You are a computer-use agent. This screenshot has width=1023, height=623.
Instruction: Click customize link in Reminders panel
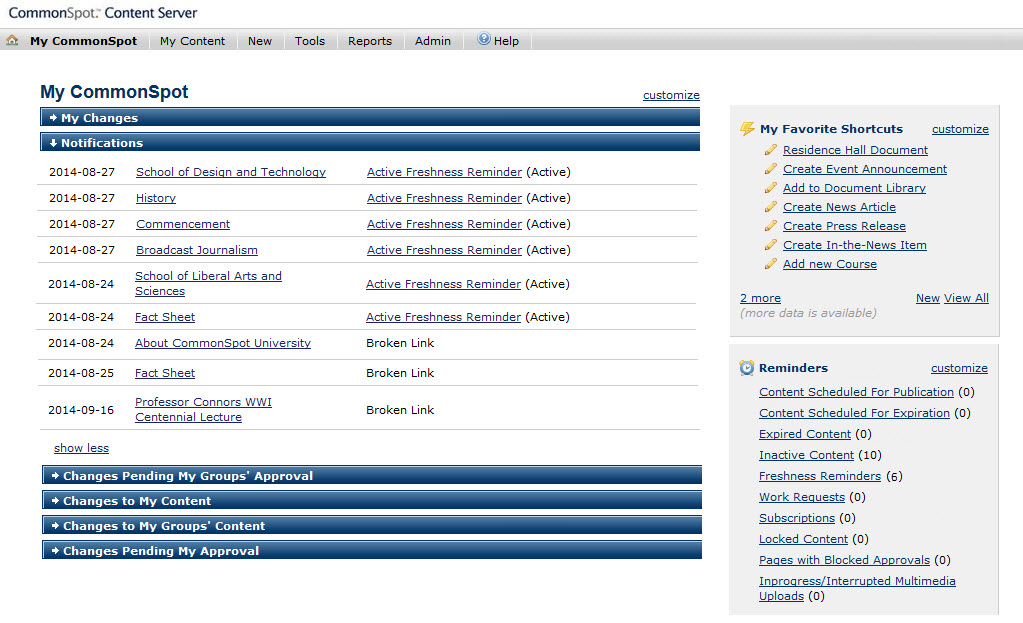pyautogui.click(x=959, y=367)
